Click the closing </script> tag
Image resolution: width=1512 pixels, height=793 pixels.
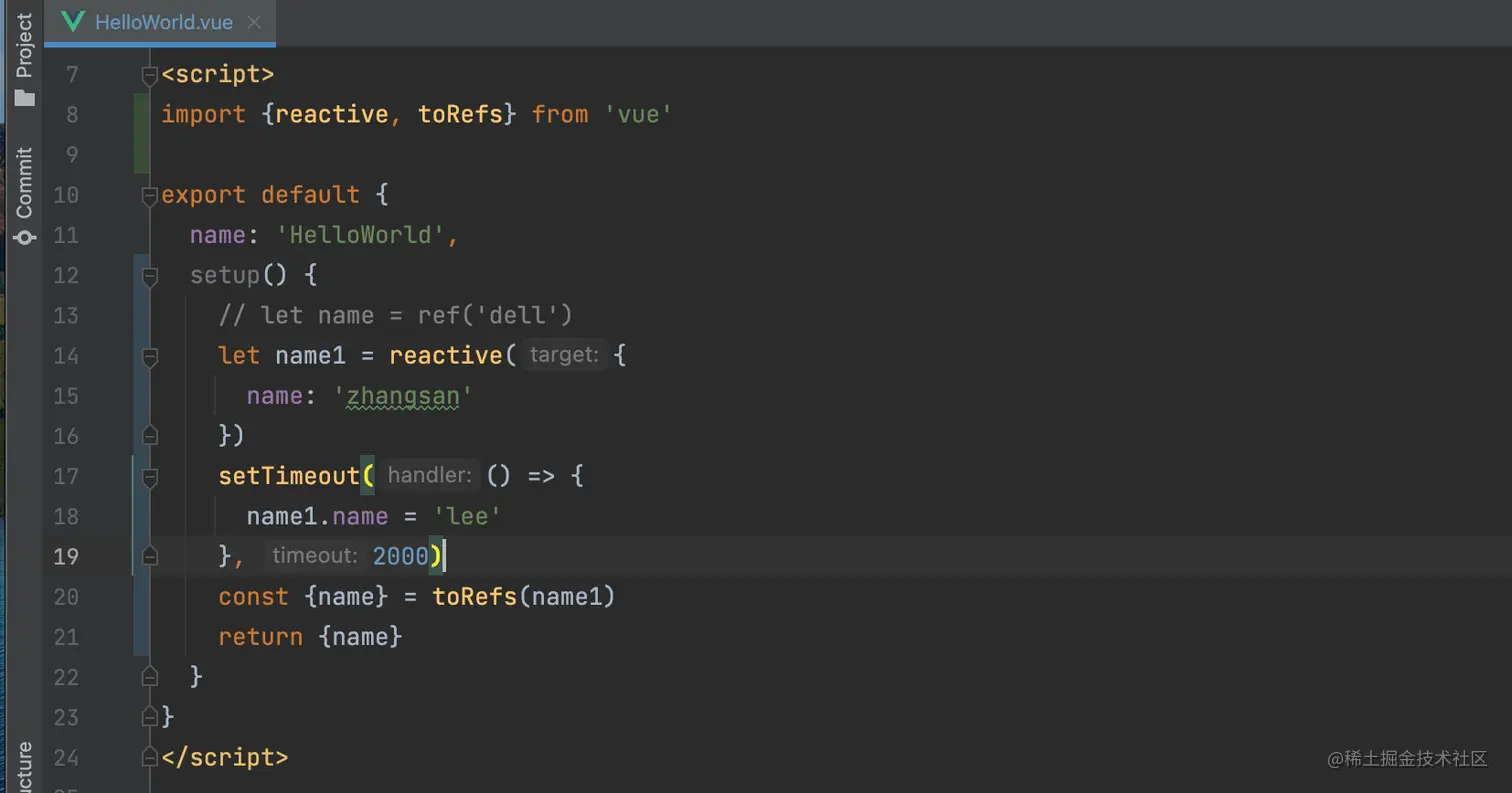(x=225, y=757)
